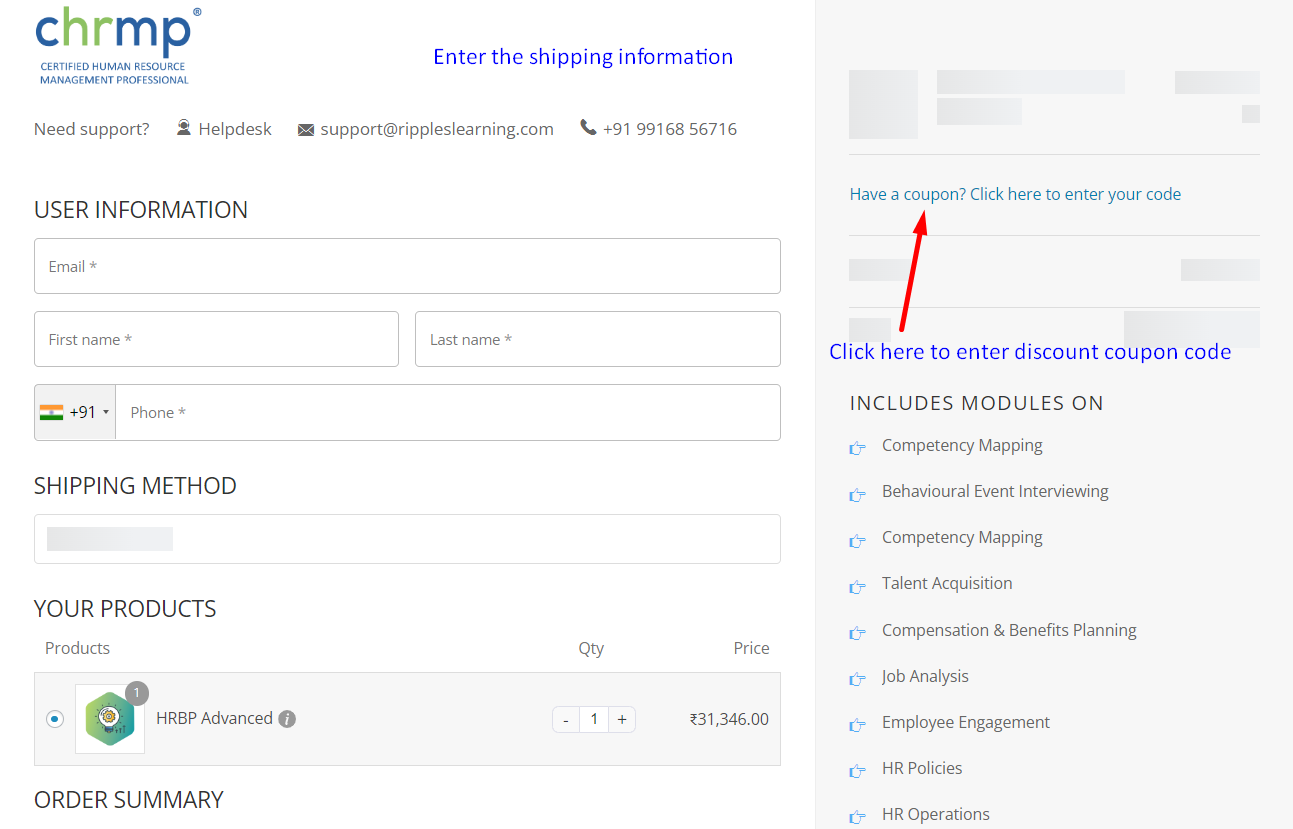Focus the Email input field
The width and height of the screenshot is (1293, 829).
pos(407,266)
